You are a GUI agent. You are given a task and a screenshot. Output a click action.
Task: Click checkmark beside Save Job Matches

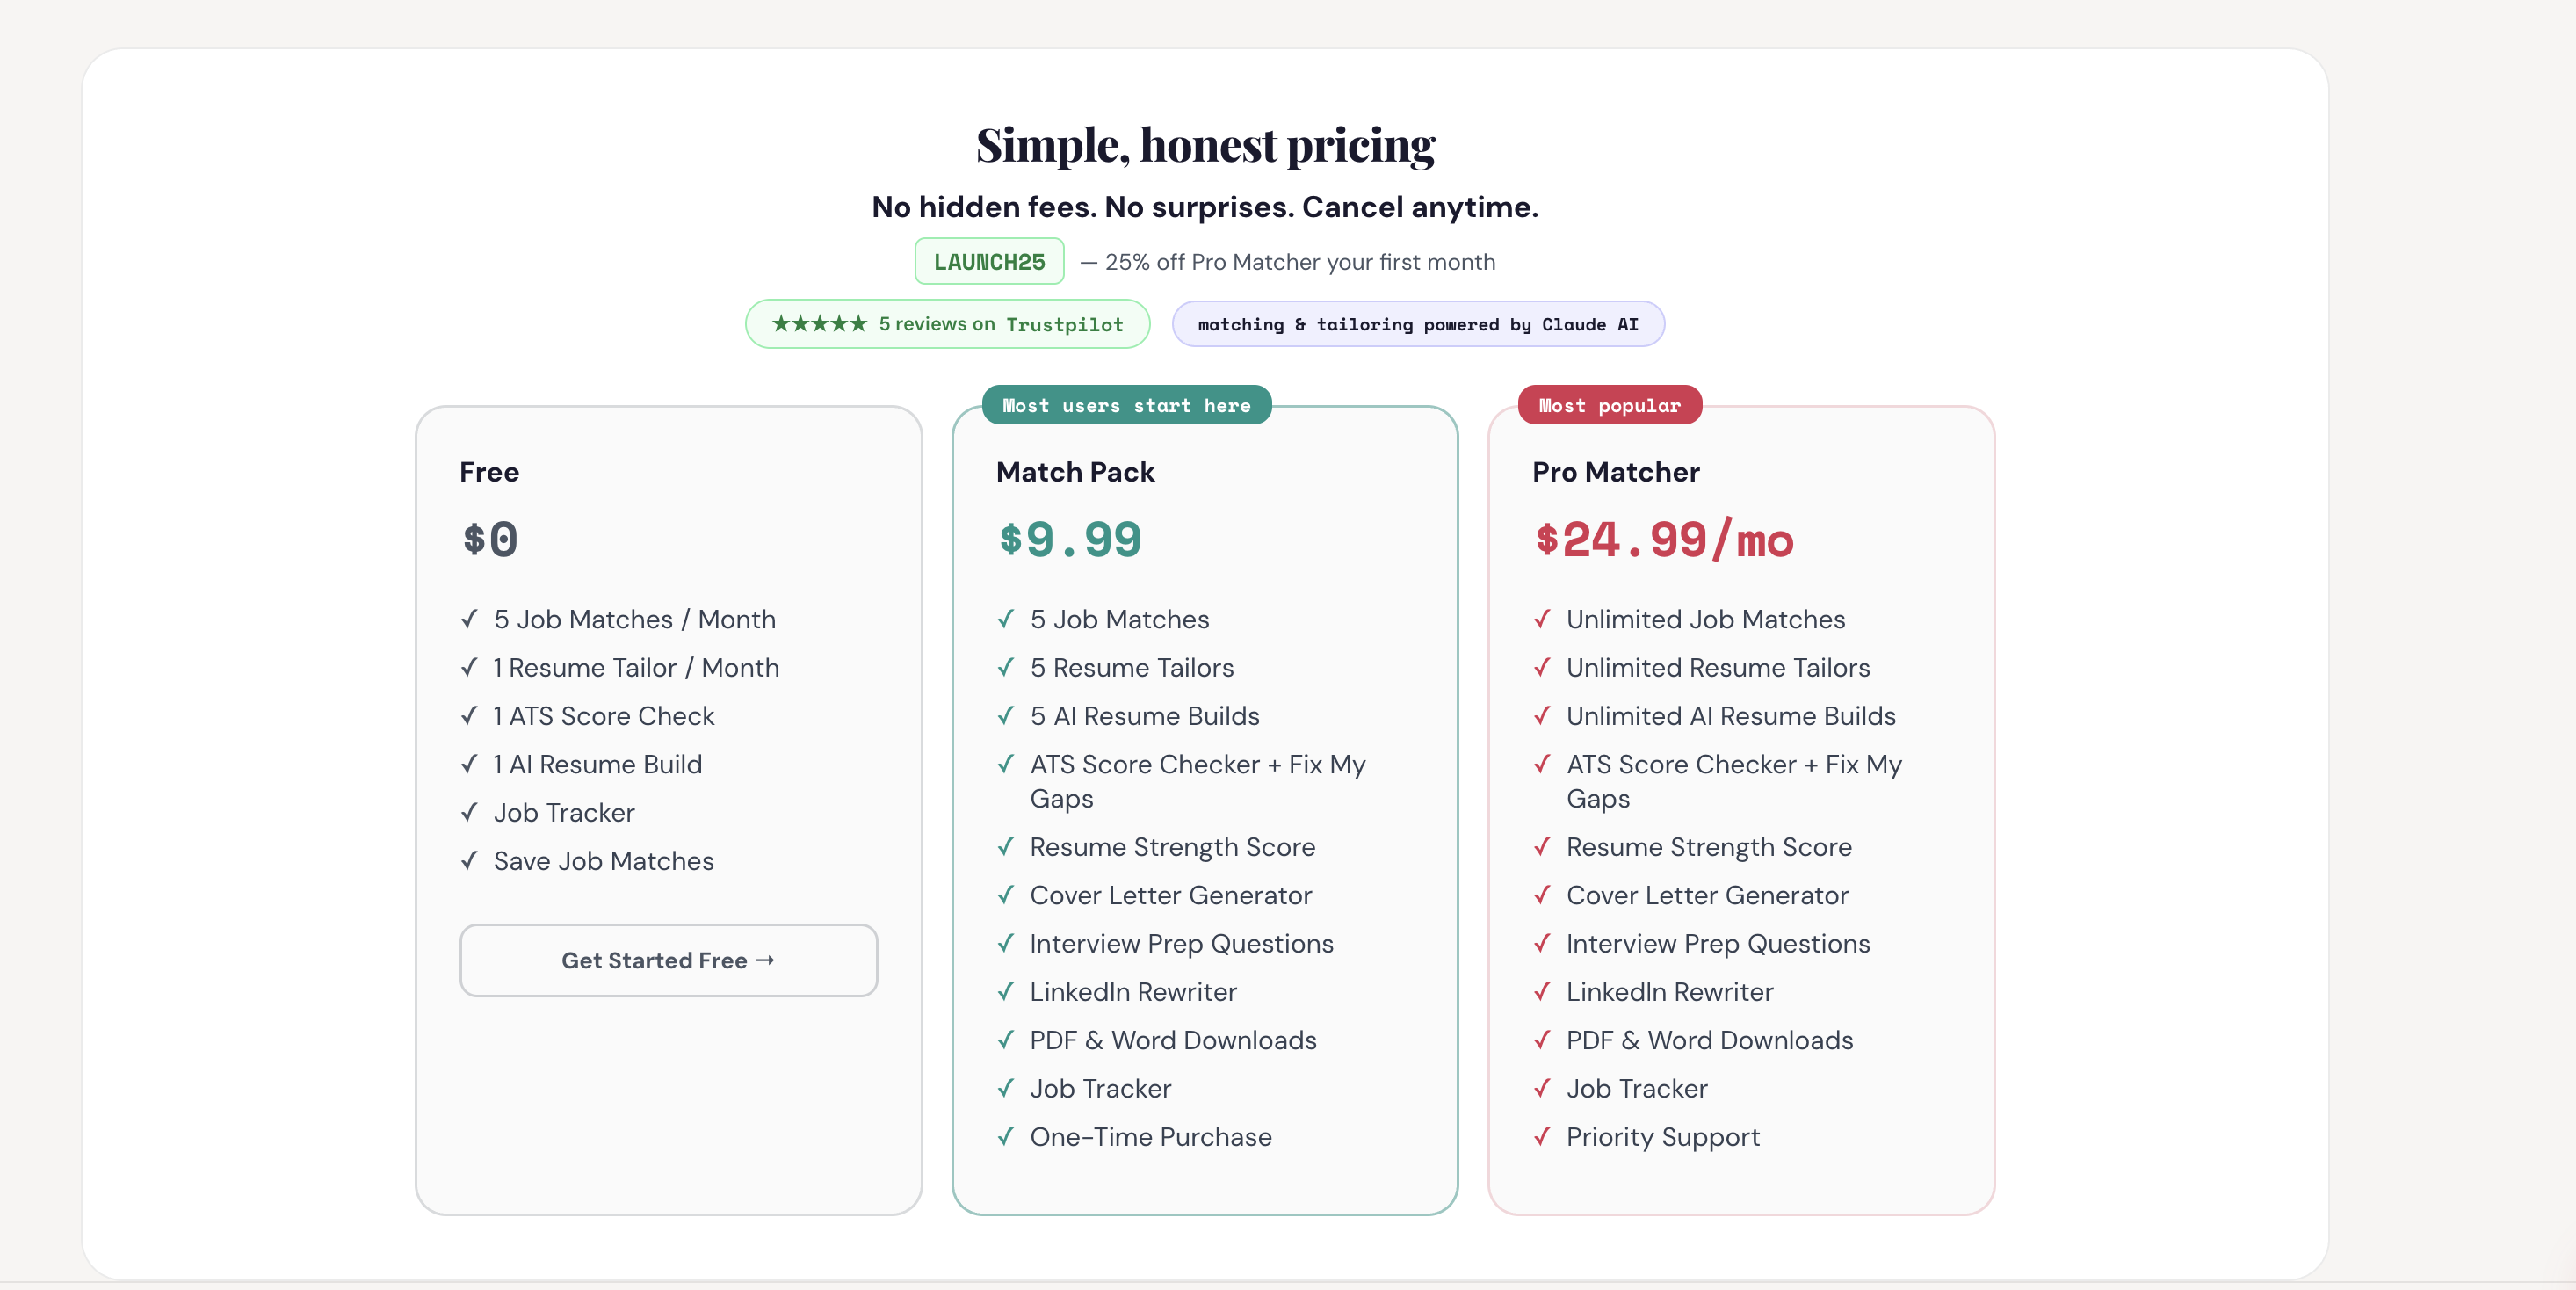pyautogui.click(x=469, y=861)
